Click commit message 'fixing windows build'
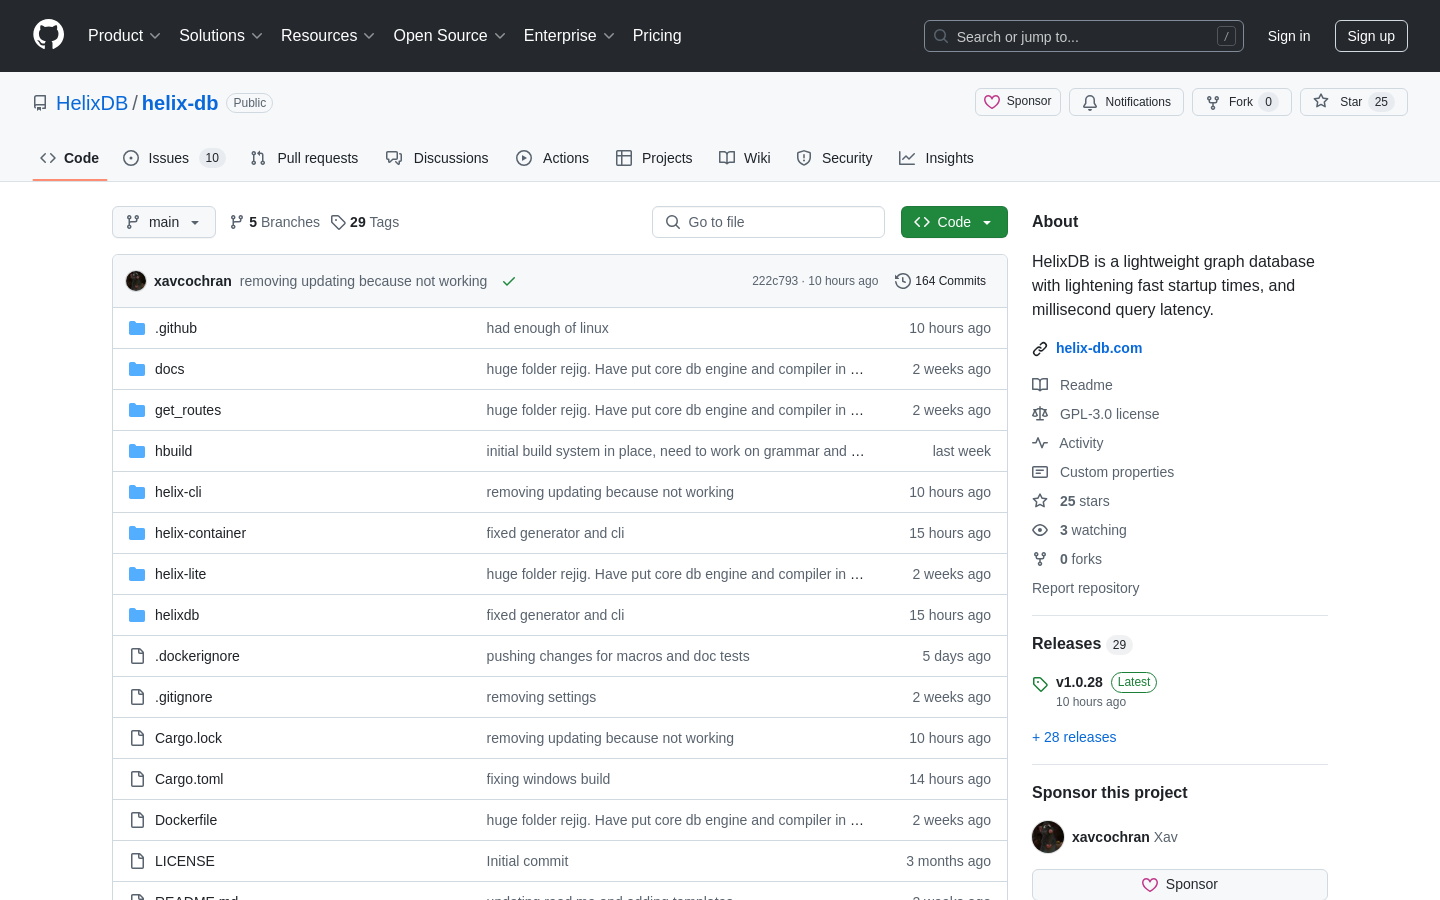1440x900 pixels. [x=548, y=779]
